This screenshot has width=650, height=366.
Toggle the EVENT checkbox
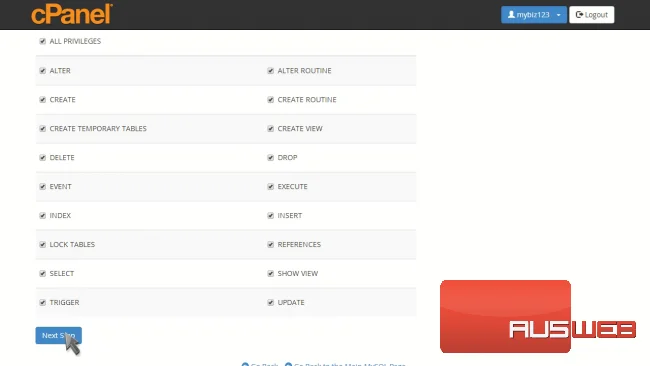[x=43, y=187]
